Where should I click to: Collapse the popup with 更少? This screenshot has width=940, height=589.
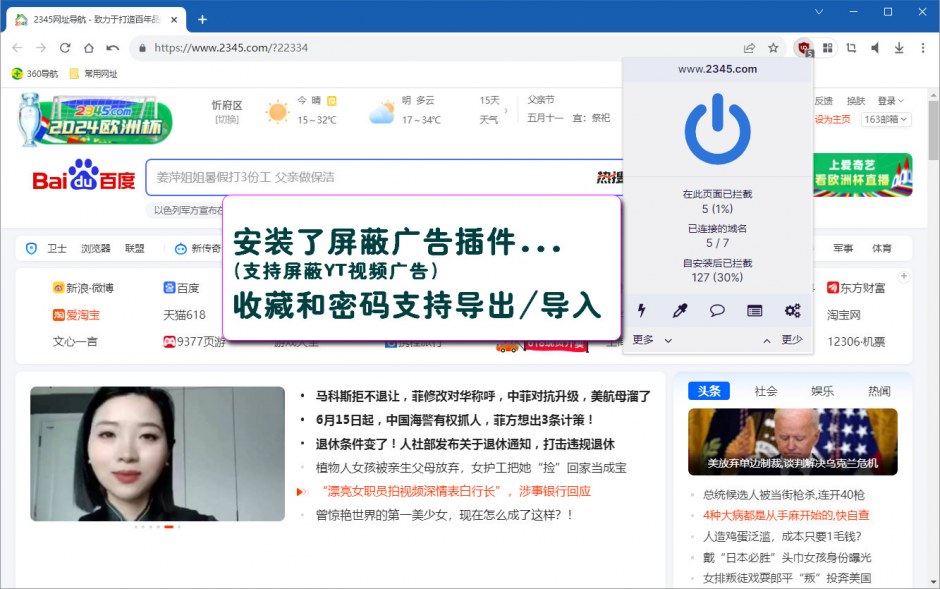(x=783, y=340)
